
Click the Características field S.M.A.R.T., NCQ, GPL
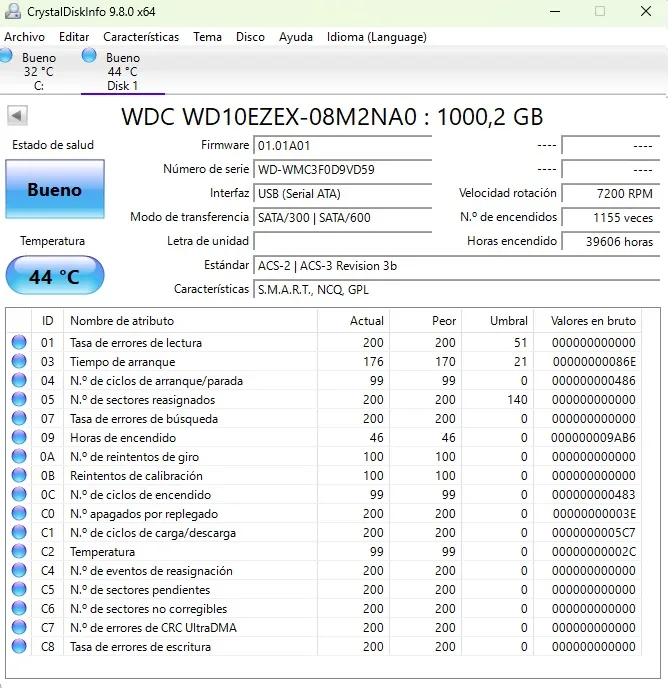click(x=456, y=290)
